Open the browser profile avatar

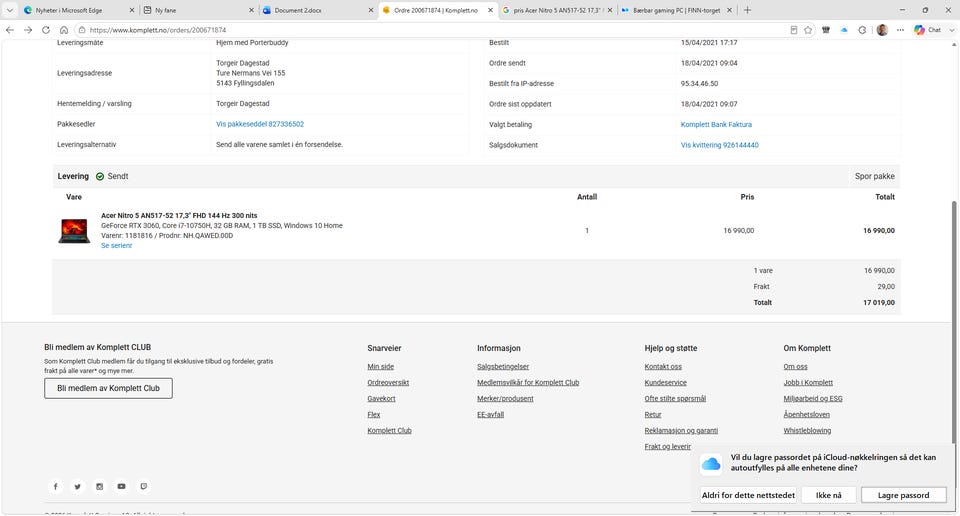tap(882, 29)
